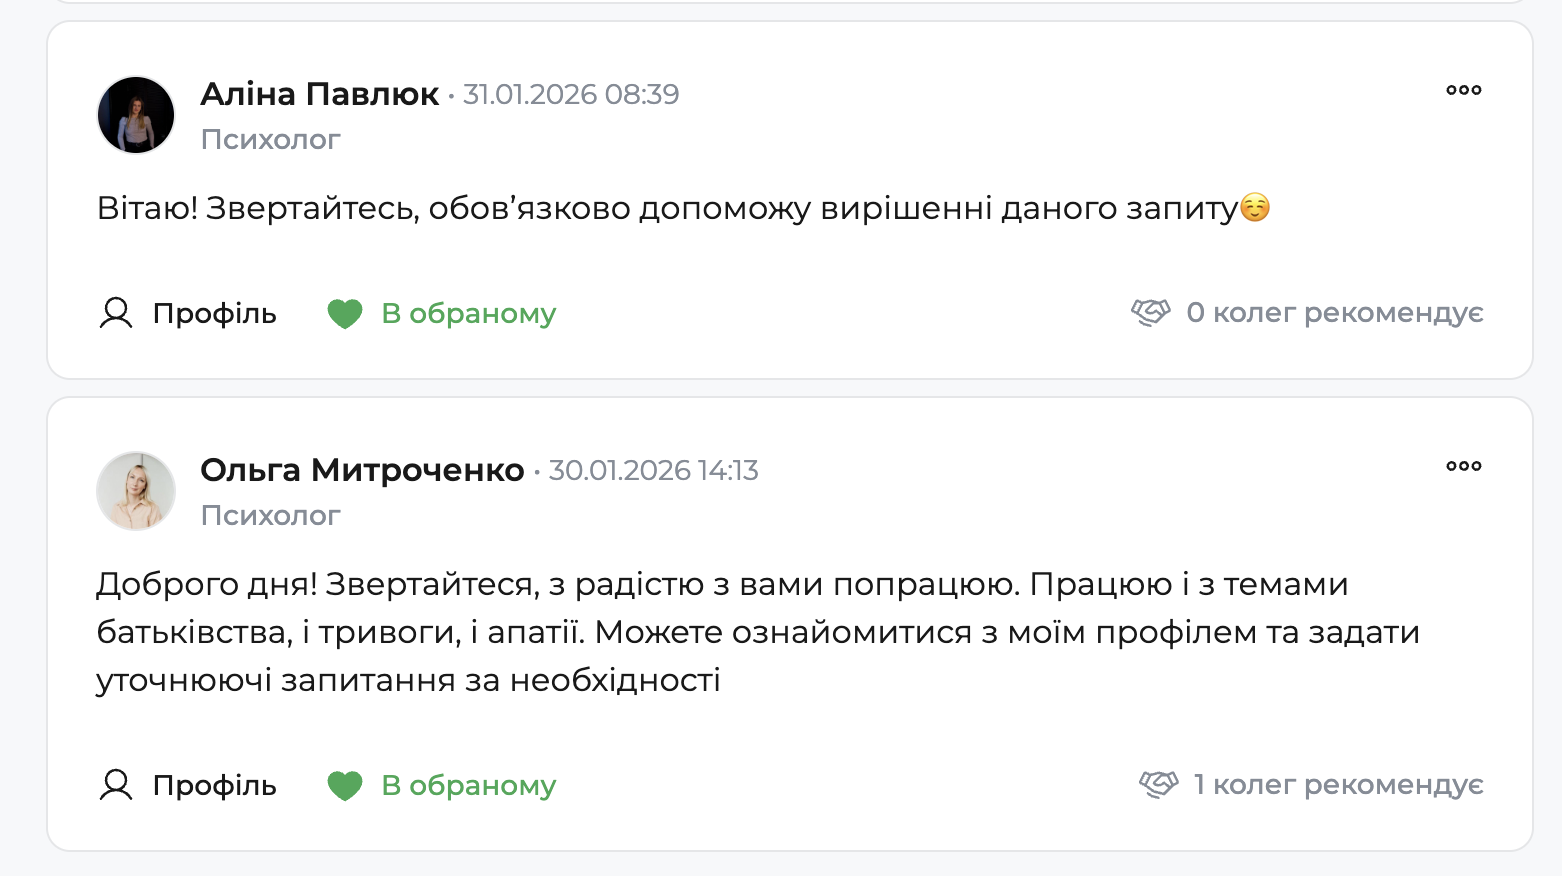Select Аліна Павлюк's name
The height and width of the screenshot is (876, 1562).
tap(318, 93)
